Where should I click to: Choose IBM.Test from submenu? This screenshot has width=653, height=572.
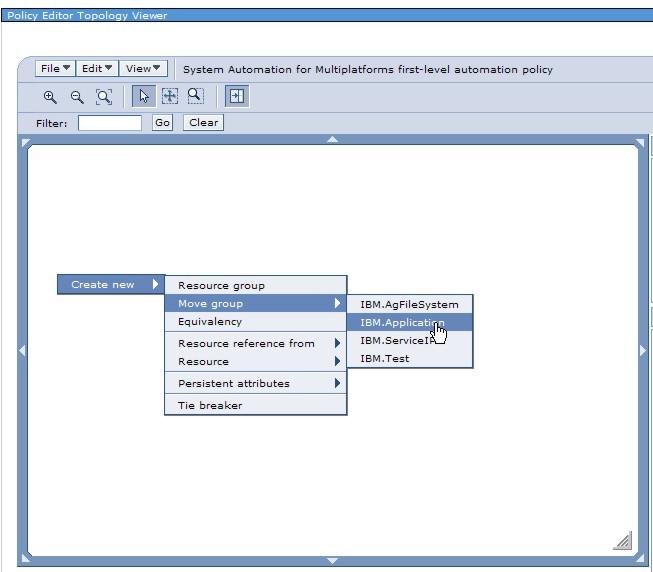(x=410, y=358)
